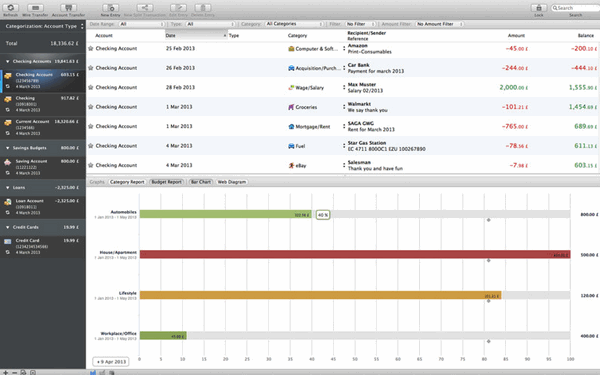This screenshot has width=600, height=375.
Task: Collapse the Savings Budgets sidebar group
Action: pos(7,148)
